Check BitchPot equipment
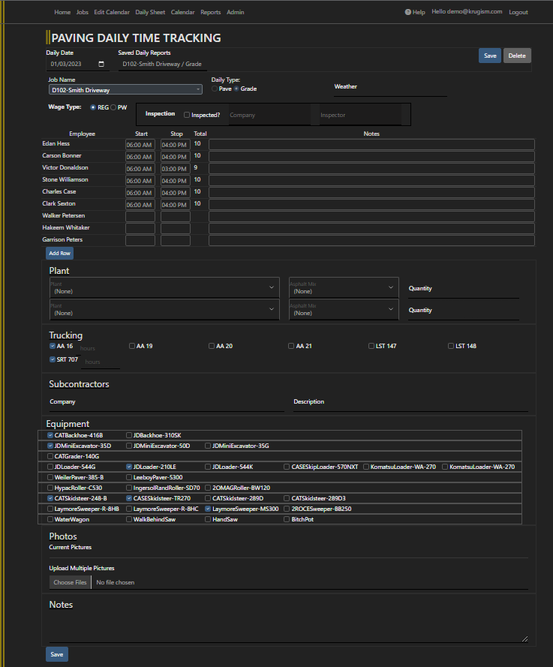Viewport: 553px width, 667px height. (287, 519)
